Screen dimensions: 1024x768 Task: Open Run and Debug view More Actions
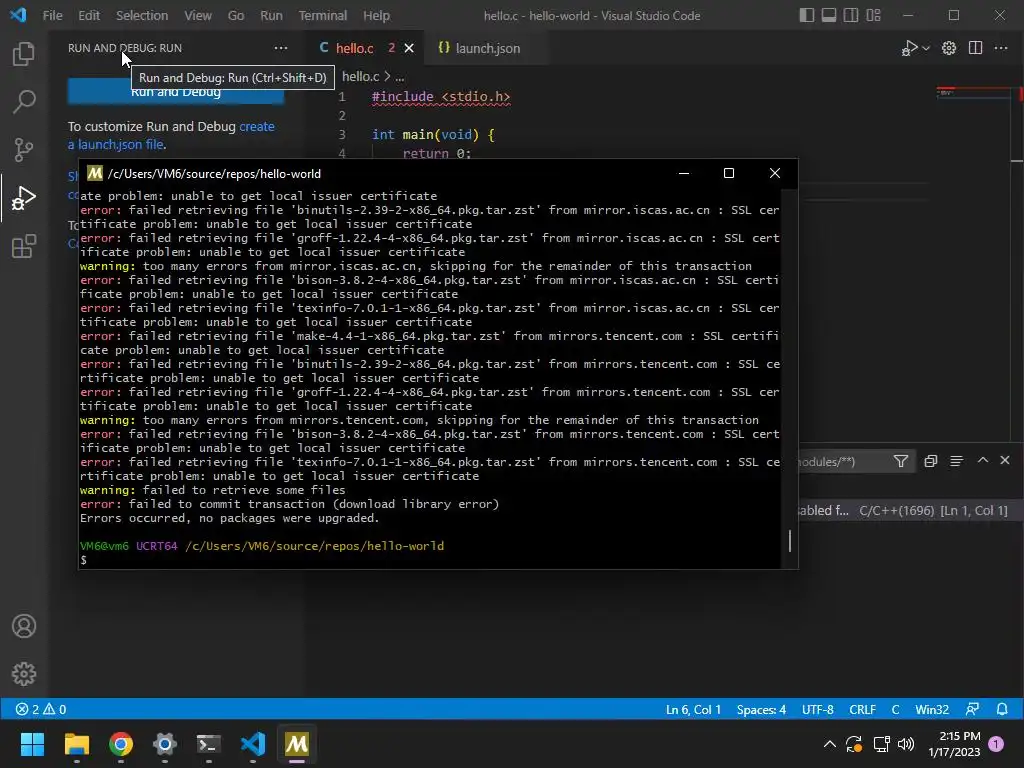coord(281,48)
